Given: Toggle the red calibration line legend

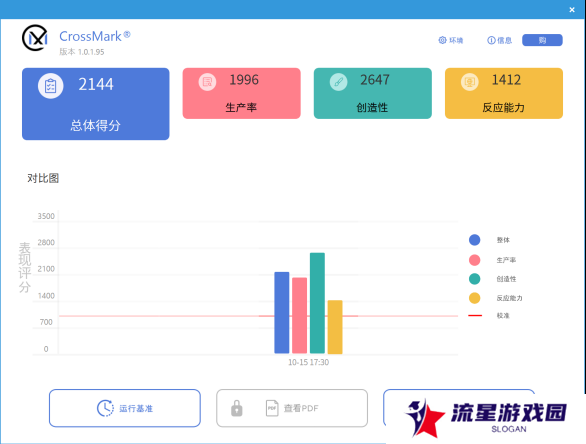Looking at the screenshot, I should [475, 315].
